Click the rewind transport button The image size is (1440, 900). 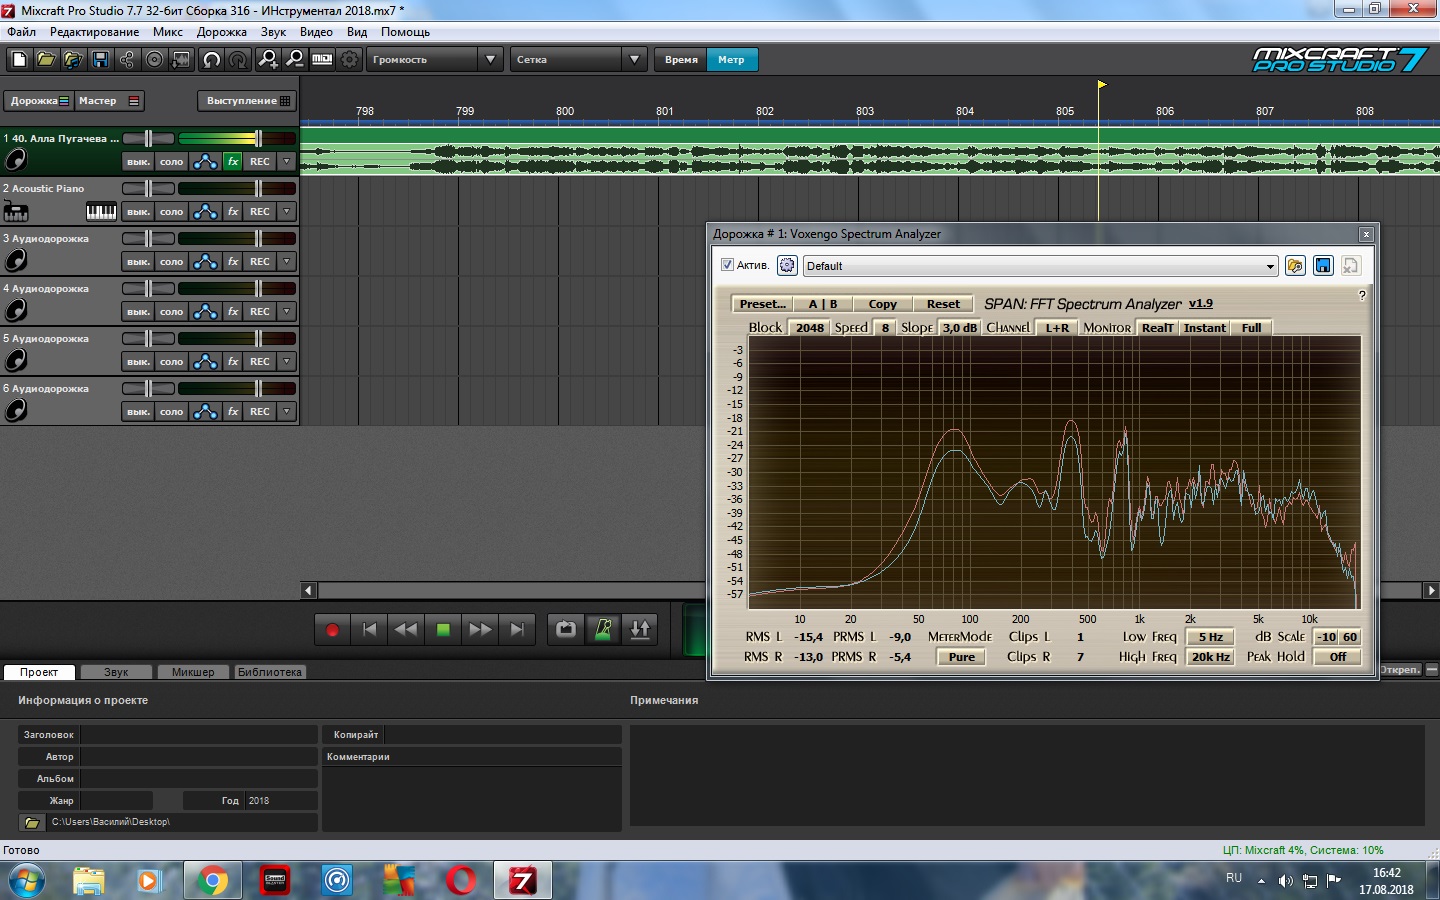tap(406, 630)
